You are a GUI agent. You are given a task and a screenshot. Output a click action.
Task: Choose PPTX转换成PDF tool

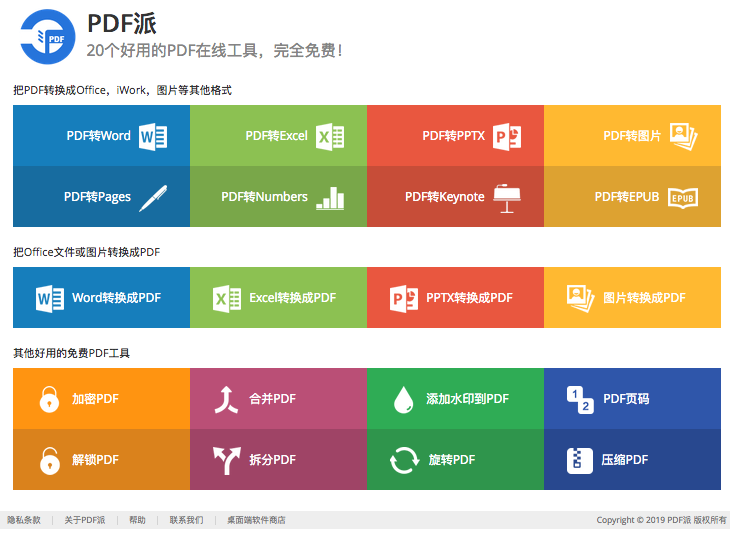[x=455, y=297]
